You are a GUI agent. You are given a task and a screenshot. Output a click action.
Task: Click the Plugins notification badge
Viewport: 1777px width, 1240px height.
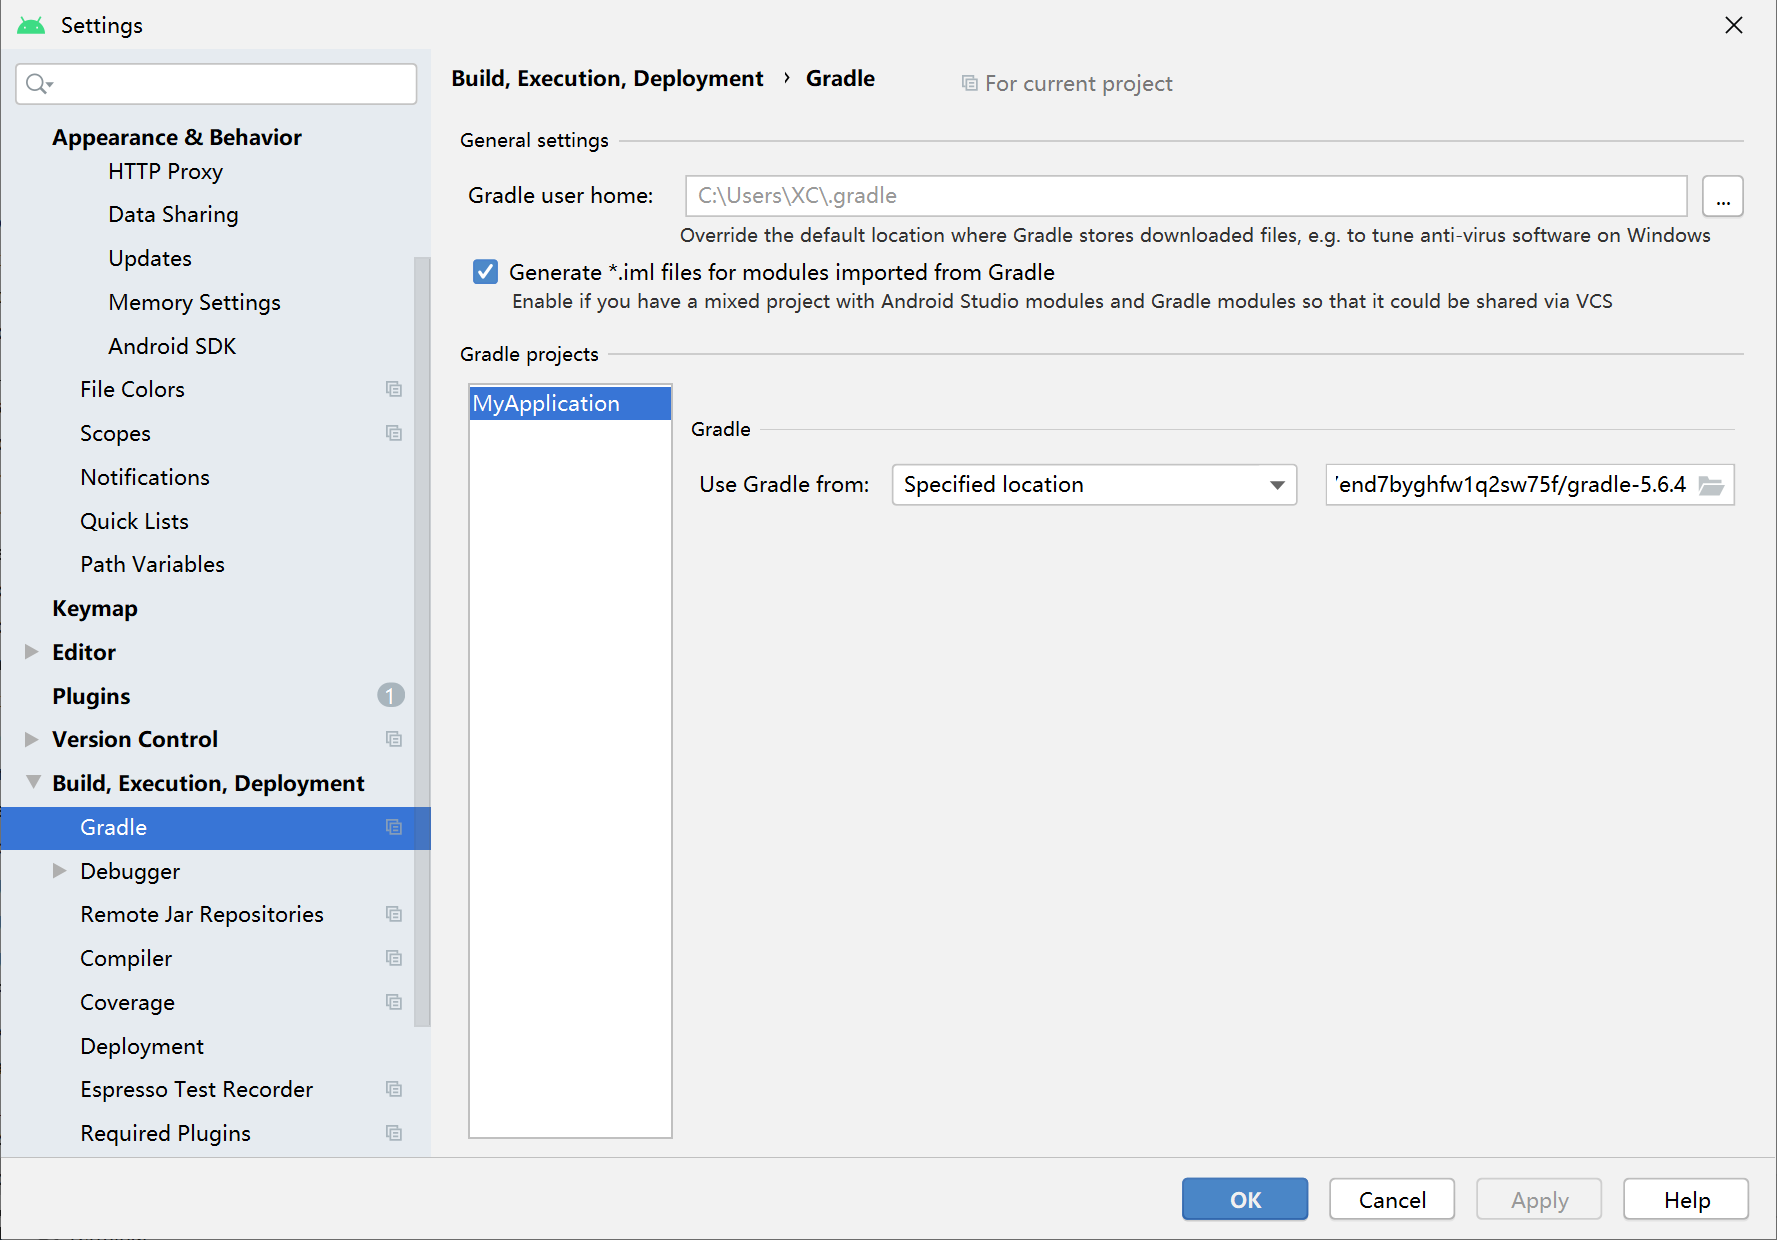[390, 695]
